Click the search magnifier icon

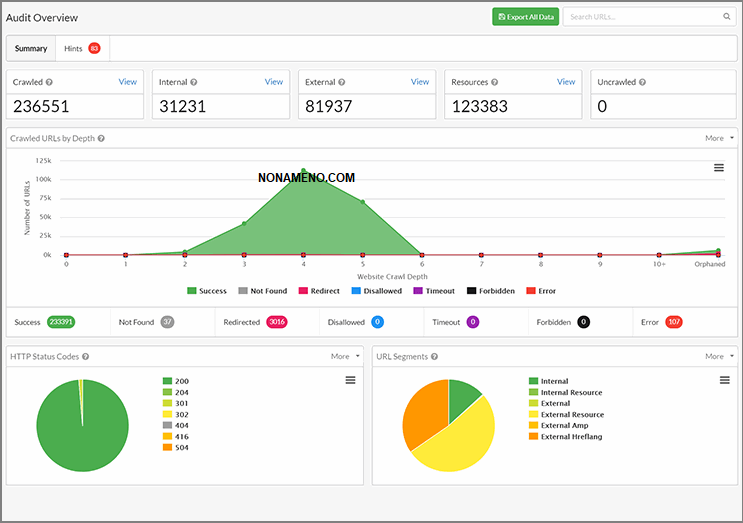tap(727, 17)
